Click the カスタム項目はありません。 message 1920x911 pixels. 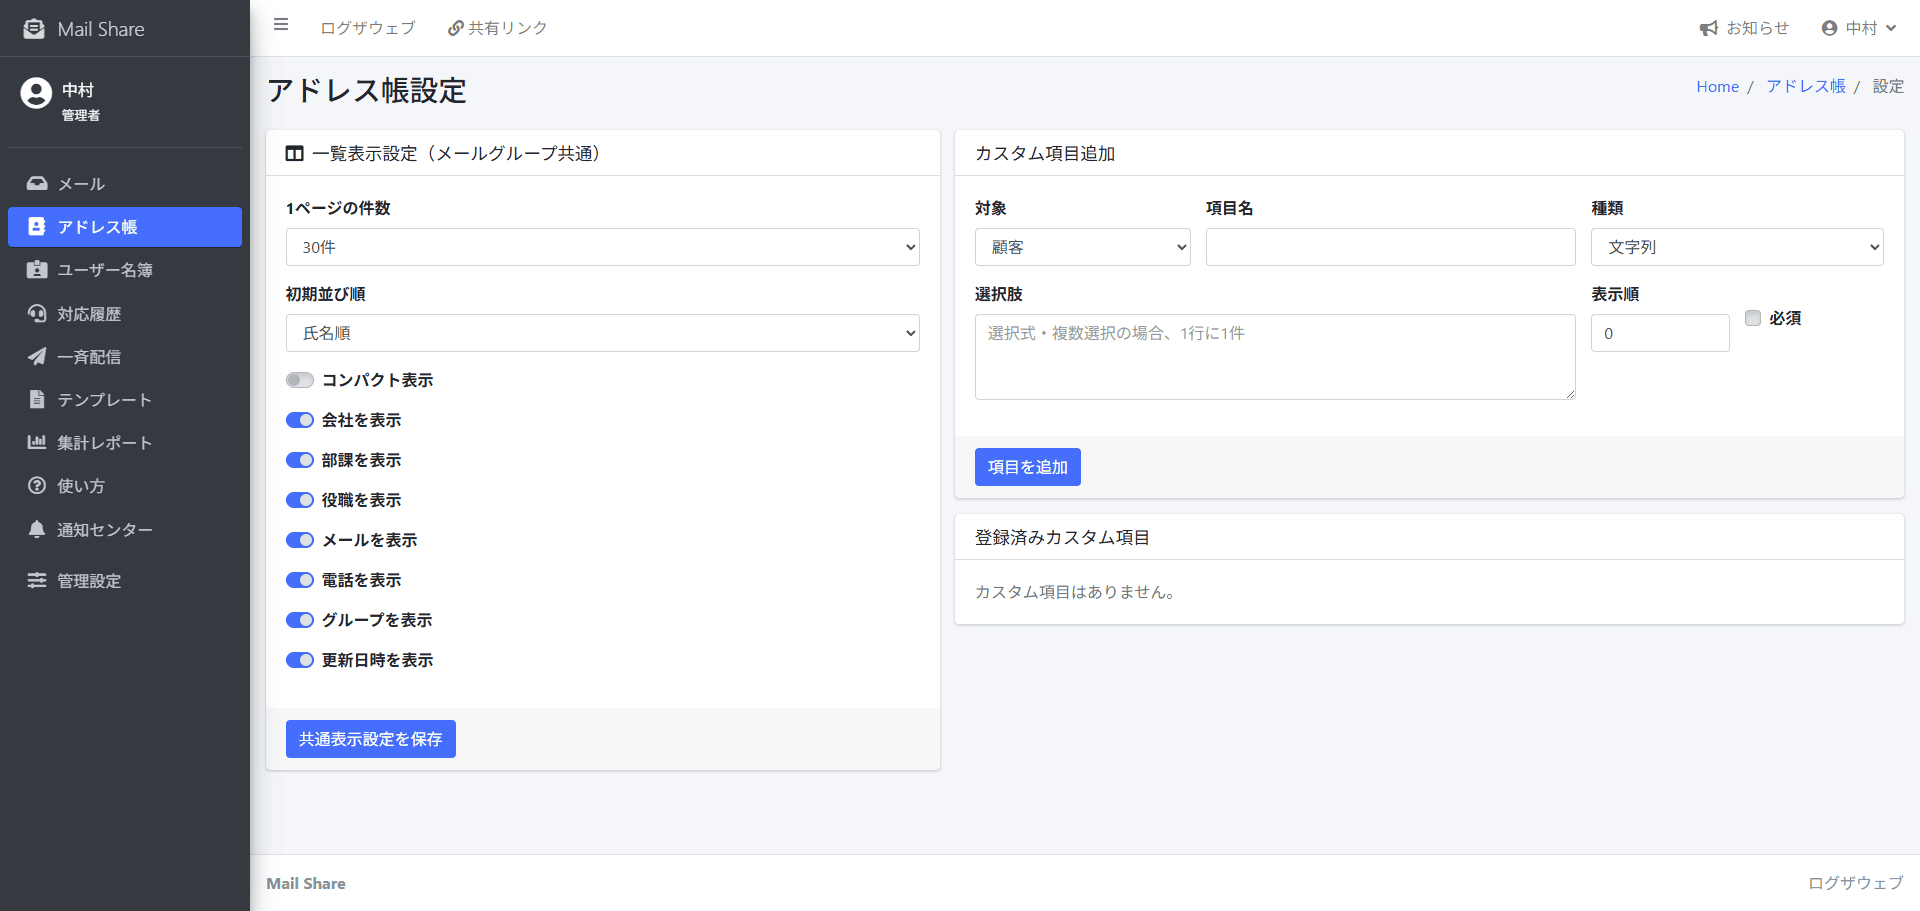[1078, 592]
